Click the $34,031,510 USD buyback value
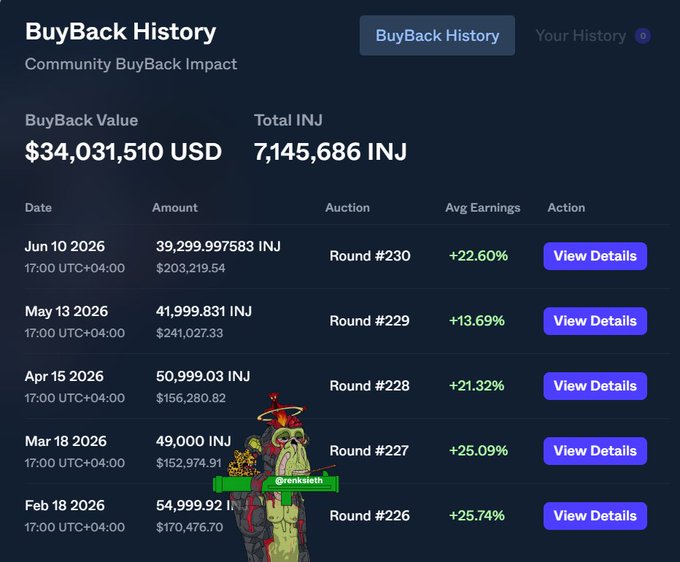This screenshot has width=680, height=562. pyautogui.click(x=124, y=152)
